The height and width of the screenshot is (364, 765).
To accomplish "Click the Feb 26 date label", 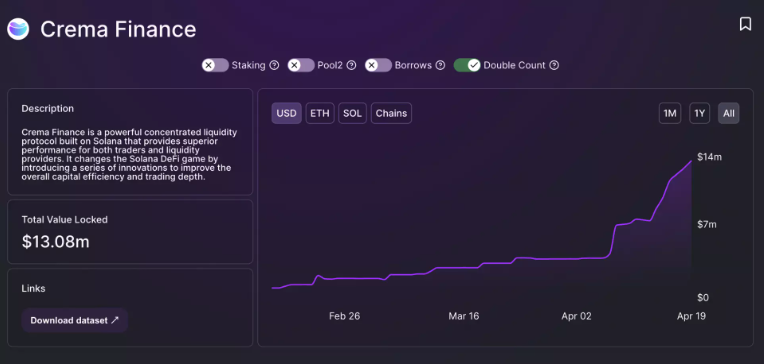I will tap(344, 316).
